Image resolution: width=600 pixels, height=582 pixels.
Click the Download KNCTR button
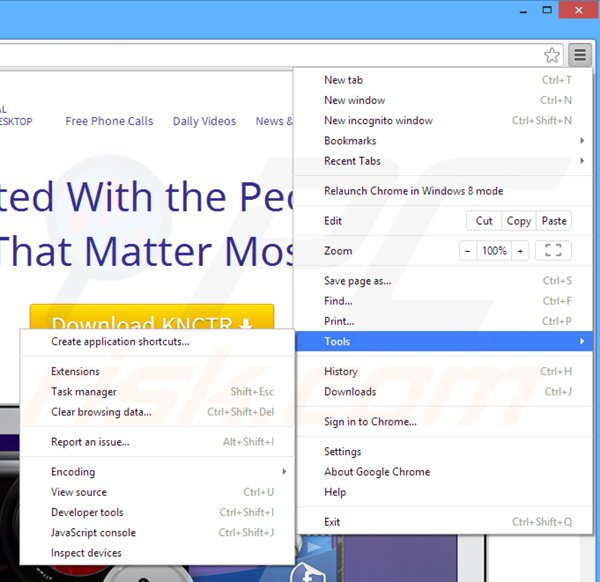click(151, 322)
